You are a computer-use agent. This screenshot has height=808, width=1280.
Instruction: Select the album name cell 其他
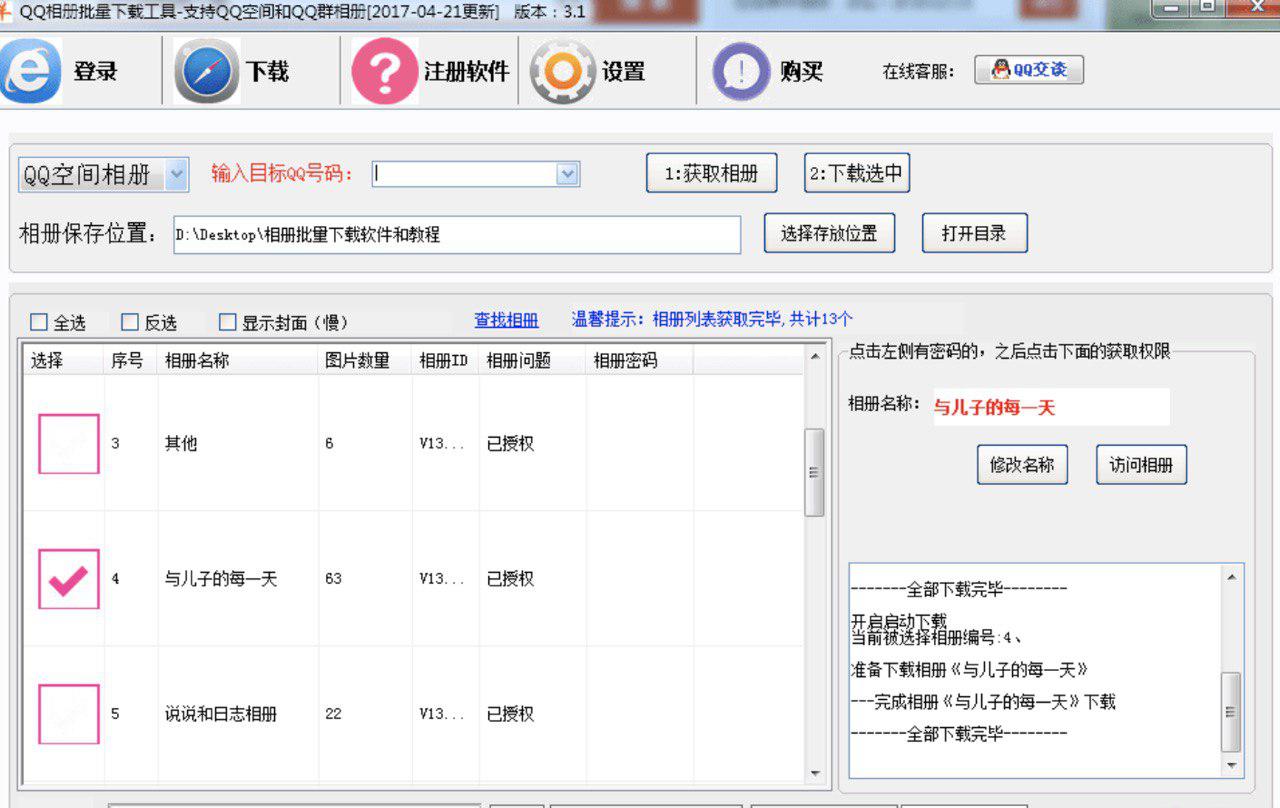pyautogui.click(x=181, y=443)
